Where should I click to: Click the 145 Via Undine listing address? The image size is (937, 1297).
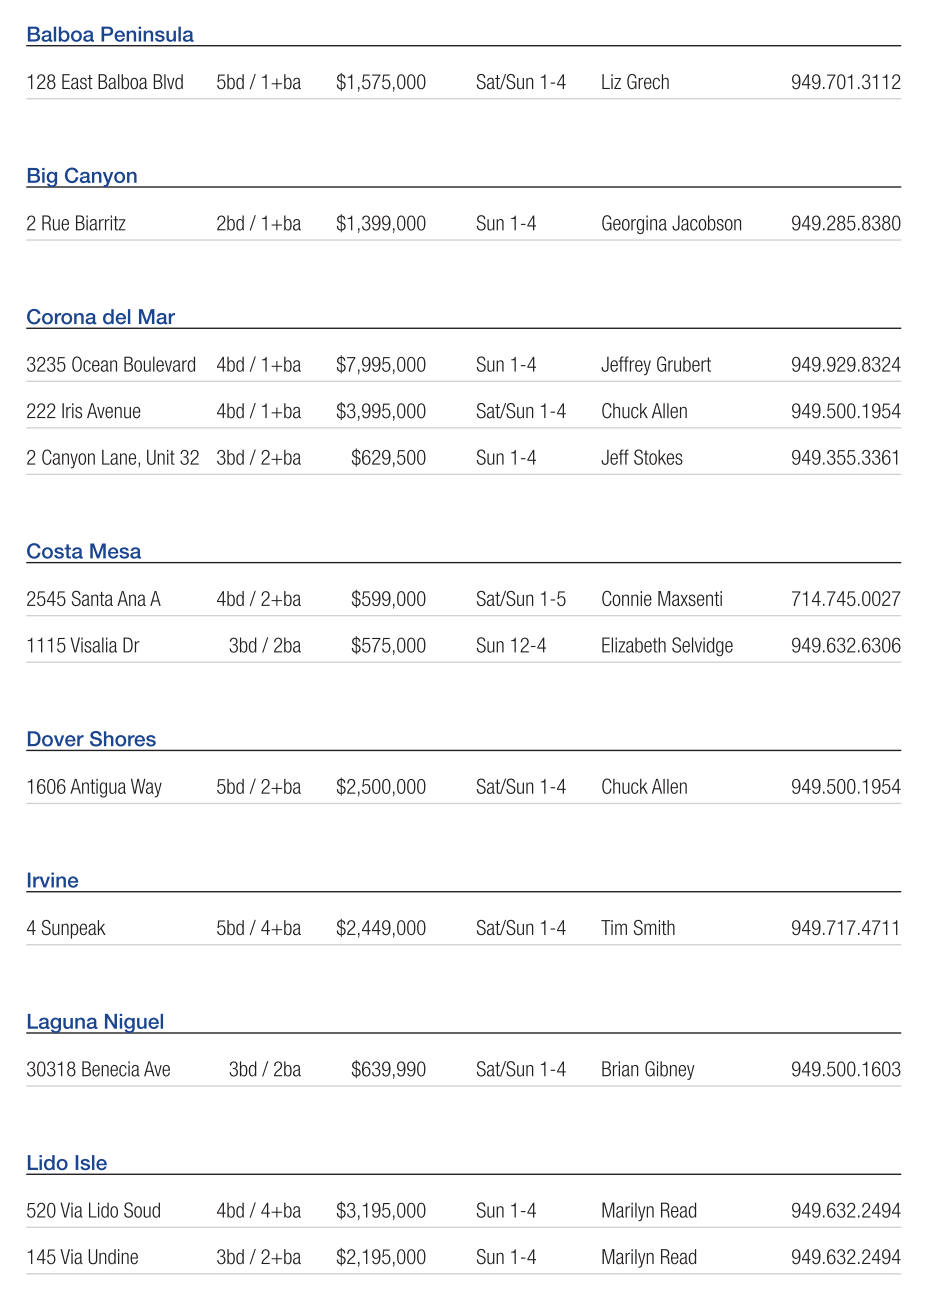pos(82,1257)
